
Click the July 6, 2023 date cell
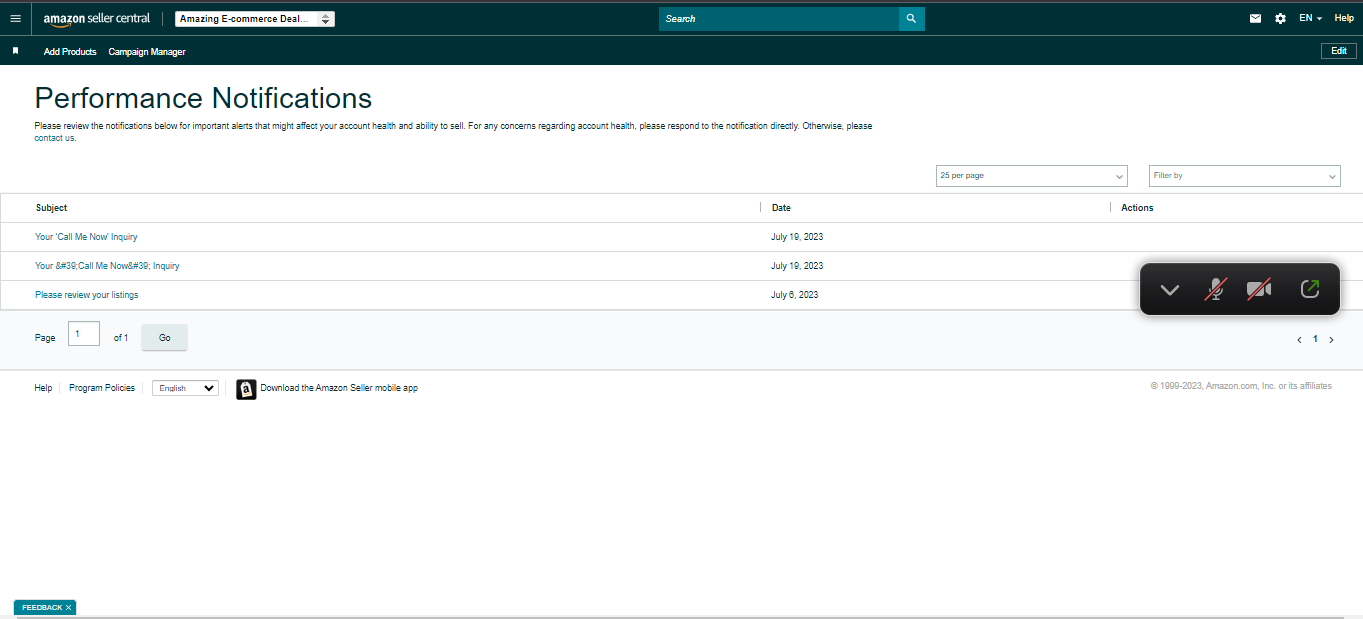pos(795,295)
